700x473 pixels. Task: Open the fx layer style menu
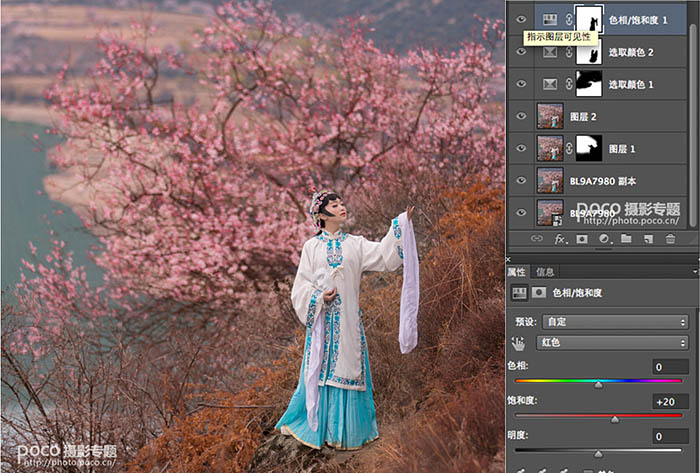coord(561,239)
